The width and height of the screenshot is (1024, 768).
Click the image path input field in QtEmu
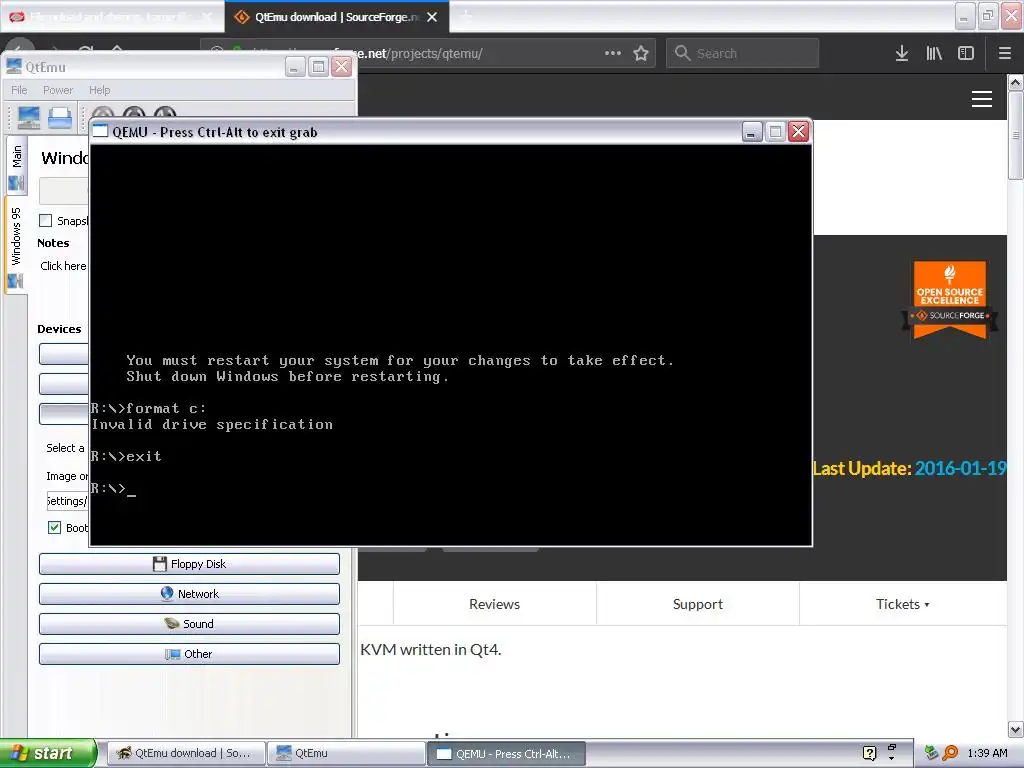pyautogui.click(x=67, y=501)
